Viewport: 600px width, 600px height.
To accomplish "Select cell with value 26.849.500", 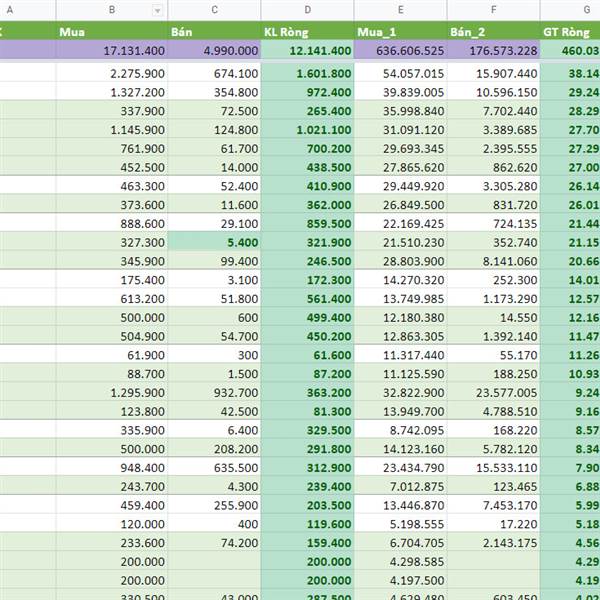I will click(401, 204).
